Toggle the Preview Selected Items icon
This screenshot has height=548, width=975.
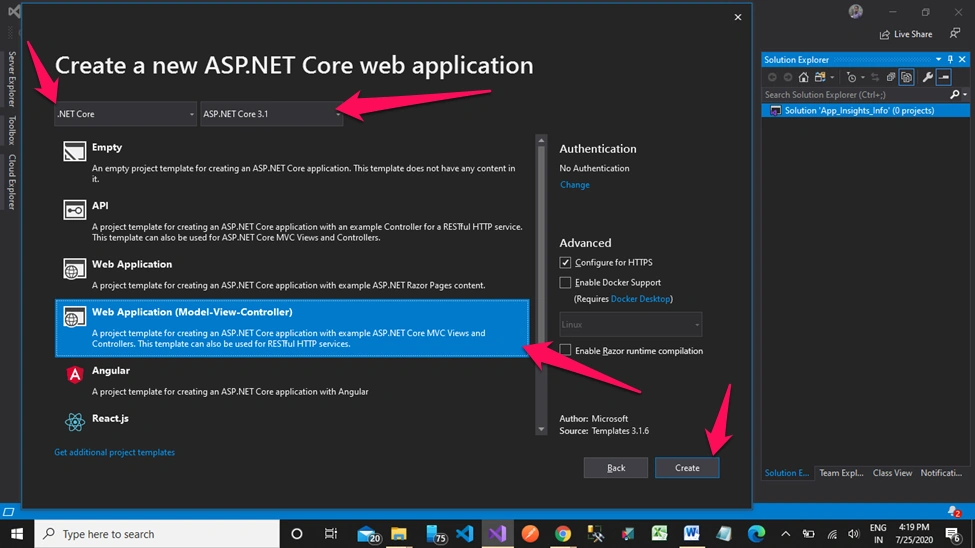pos(944,77)
